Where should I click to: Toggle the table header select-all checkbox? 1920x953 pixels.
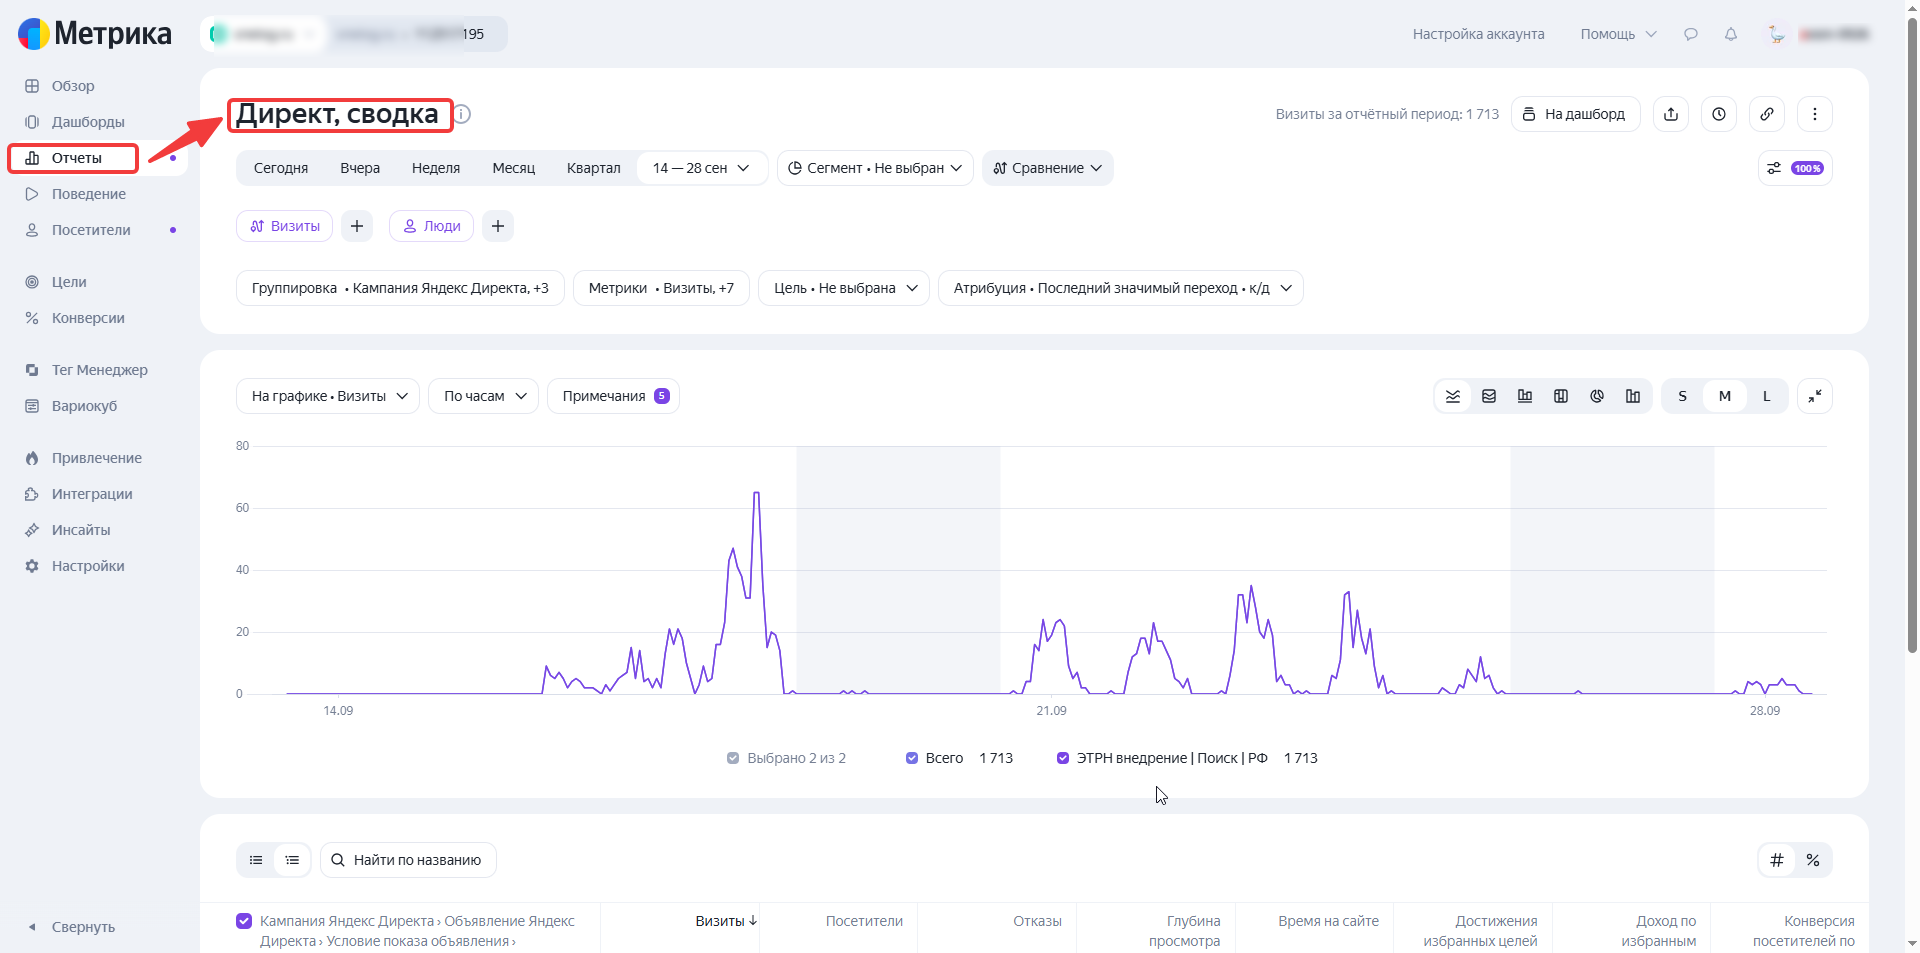(x=244, y=921)
